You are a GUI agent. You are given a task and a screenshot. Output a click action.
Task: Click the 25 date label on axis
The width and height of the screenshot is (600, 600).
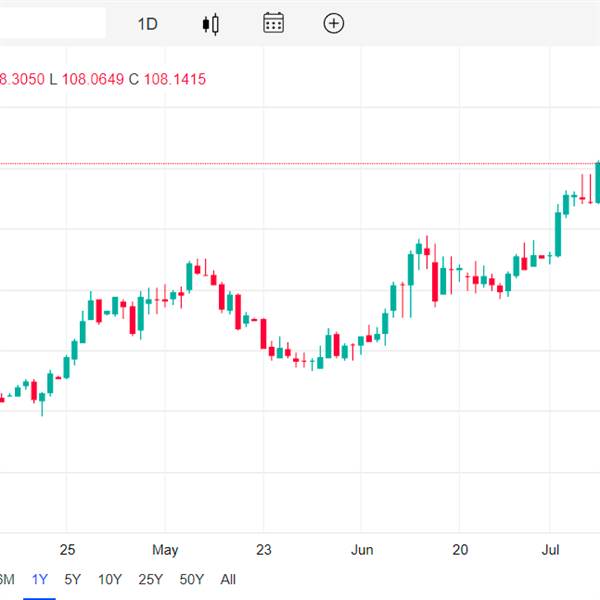[67, 550]
